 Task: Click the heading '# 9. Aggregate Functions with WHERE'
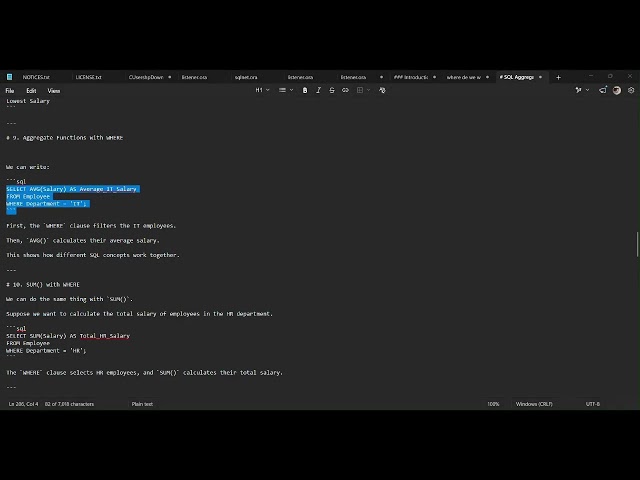coord(64,138)
